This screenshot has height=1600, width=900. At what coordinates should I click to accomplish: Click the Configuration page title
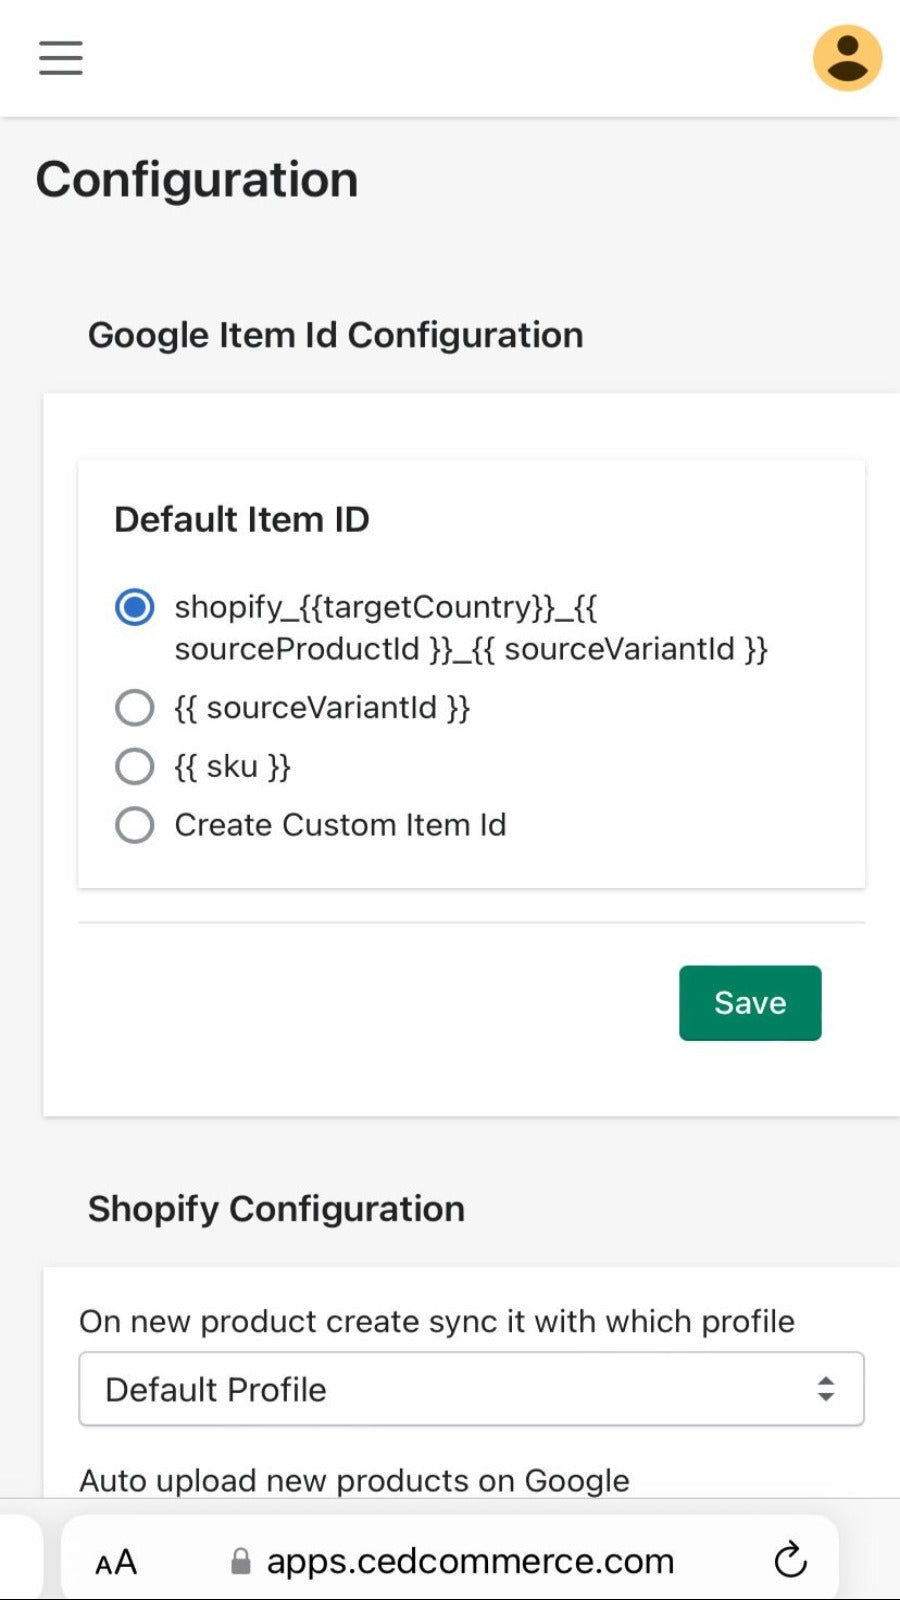[x=197, y=180]
